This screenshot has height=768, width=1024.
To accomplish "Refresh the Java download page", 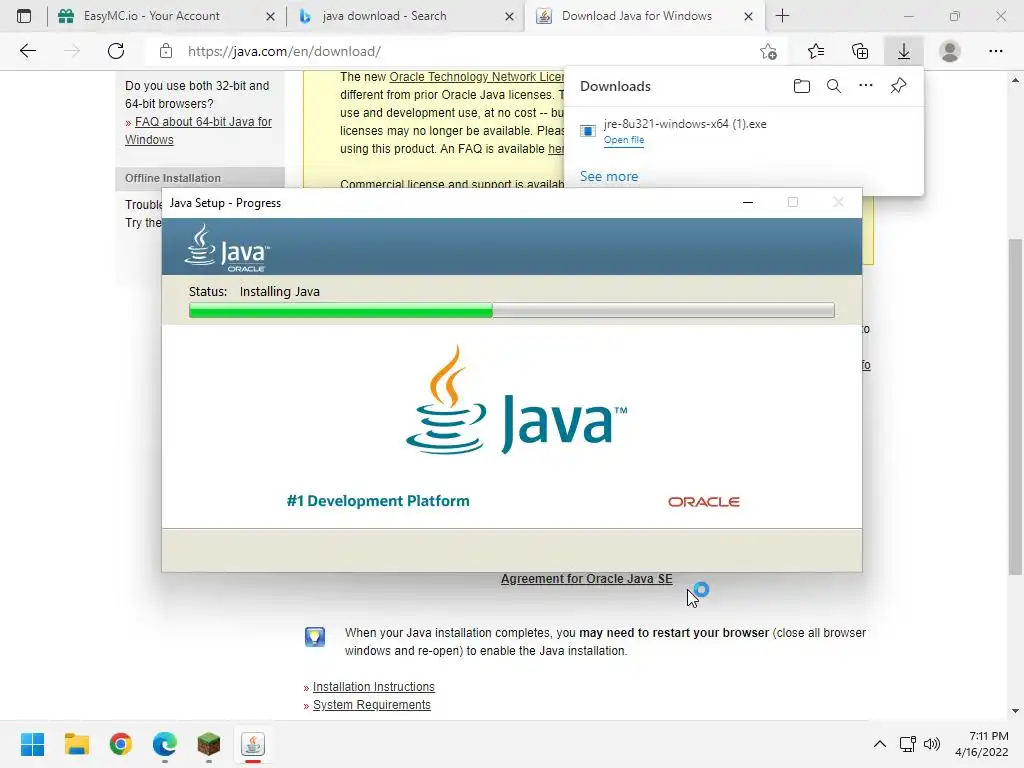I will tap(116, 51).
